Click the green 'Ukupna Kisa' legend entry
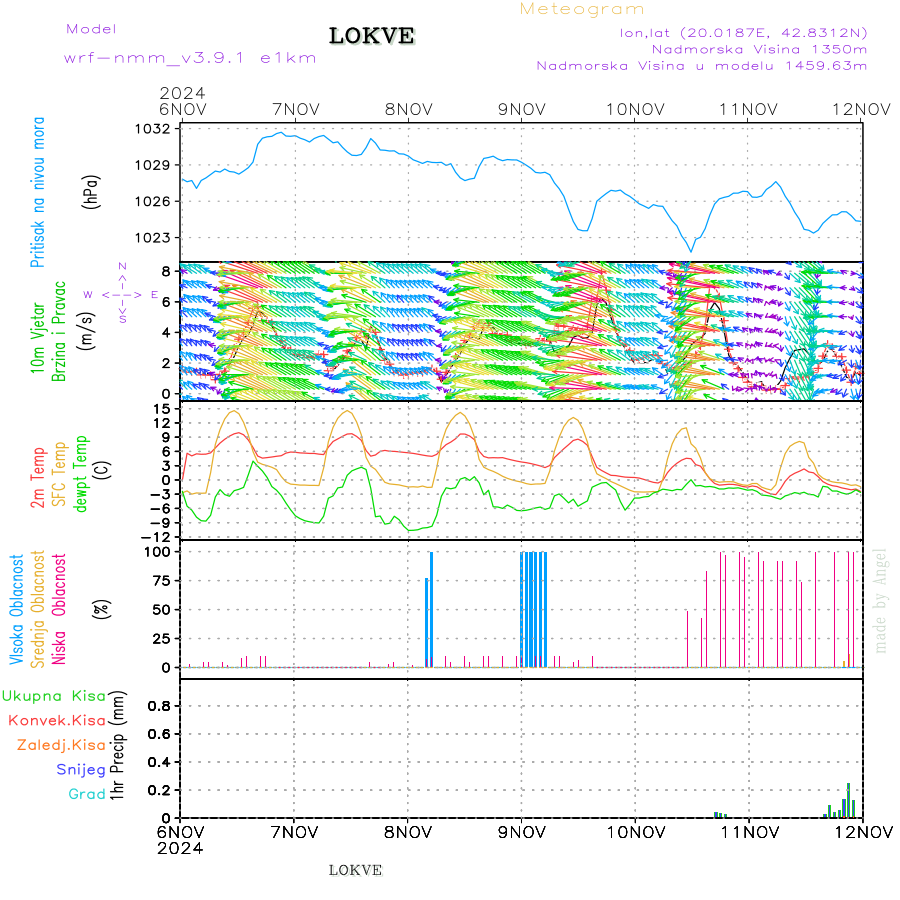 click(54, 696)
